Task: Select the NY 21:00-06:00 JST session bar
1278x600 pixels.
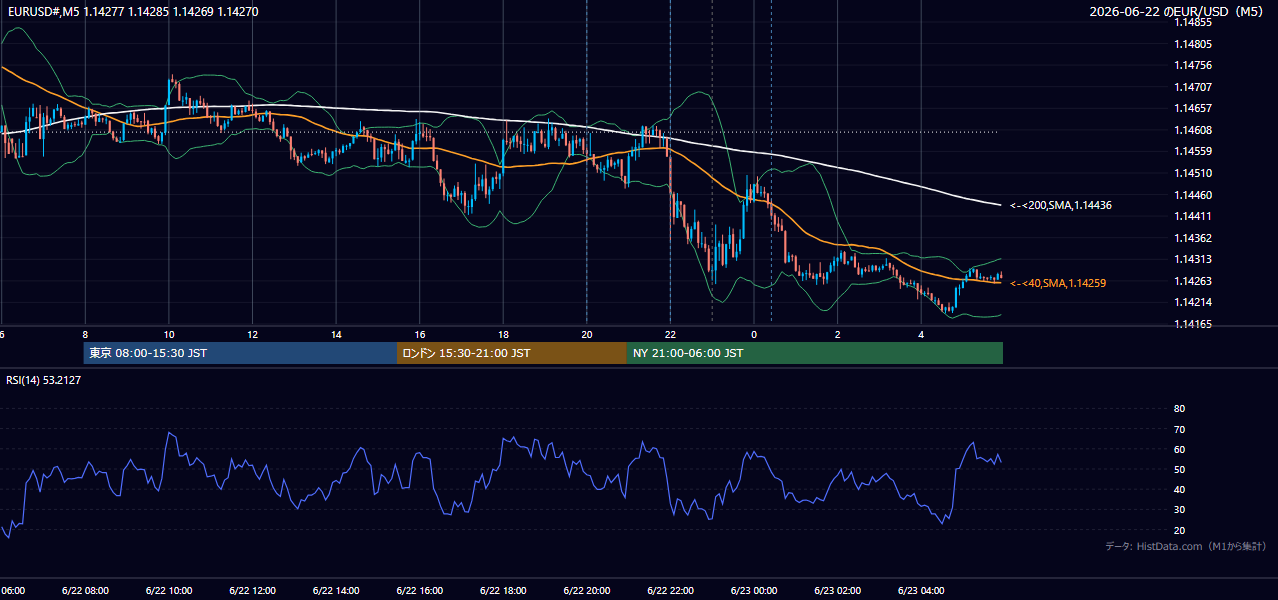Action: pyautogui.click(x=815, y=353)
